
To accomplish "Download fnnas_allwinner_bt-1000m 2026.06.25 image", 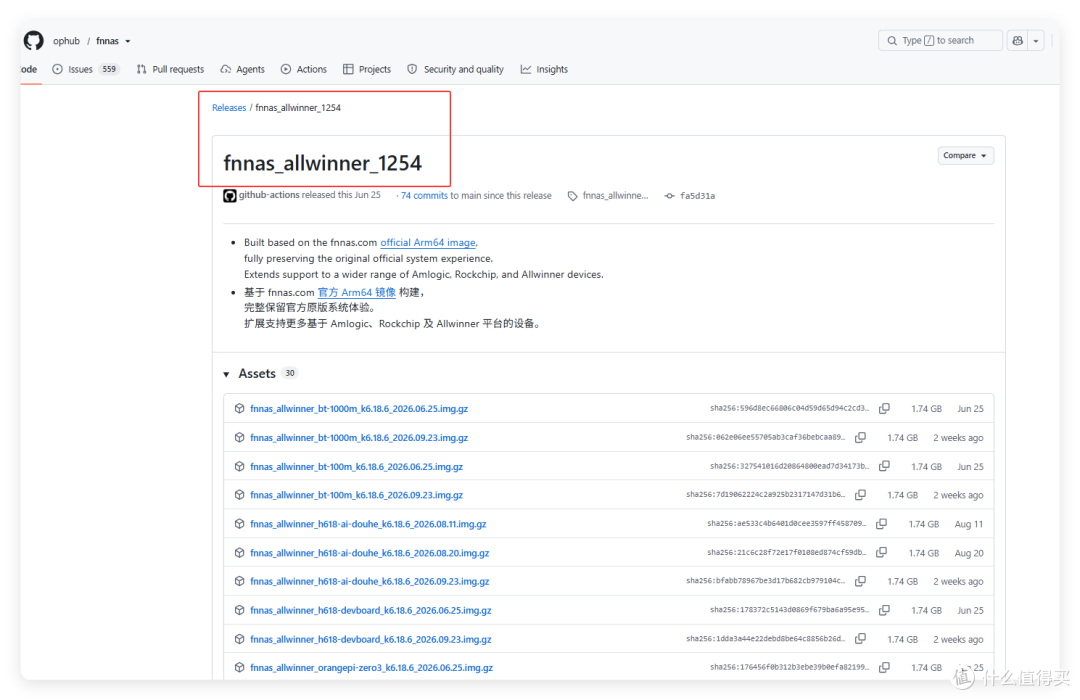I will point(359,409).
